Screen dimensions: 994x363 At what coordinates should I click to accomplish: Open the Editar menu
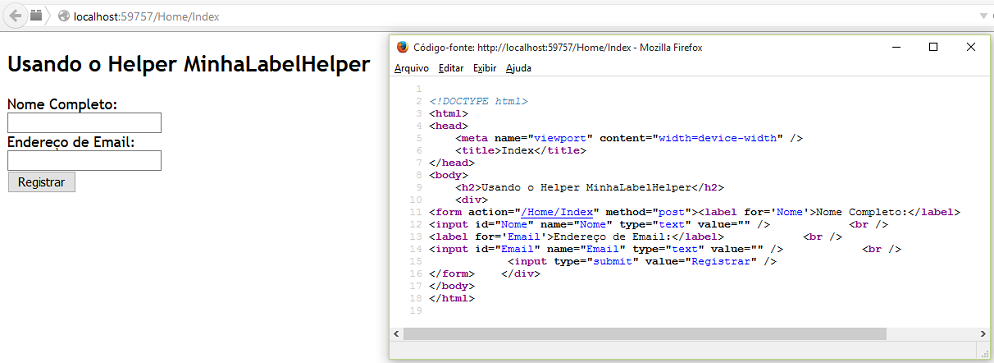tap(451, 68)
